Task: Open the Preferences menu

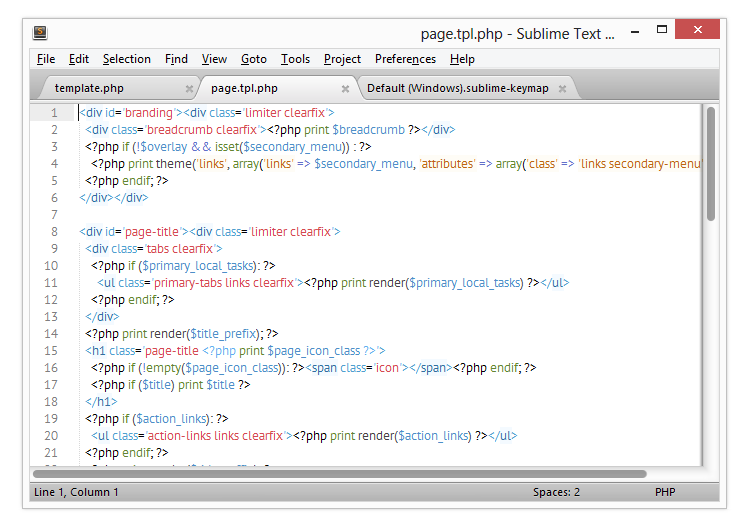Action: [405, 59]
